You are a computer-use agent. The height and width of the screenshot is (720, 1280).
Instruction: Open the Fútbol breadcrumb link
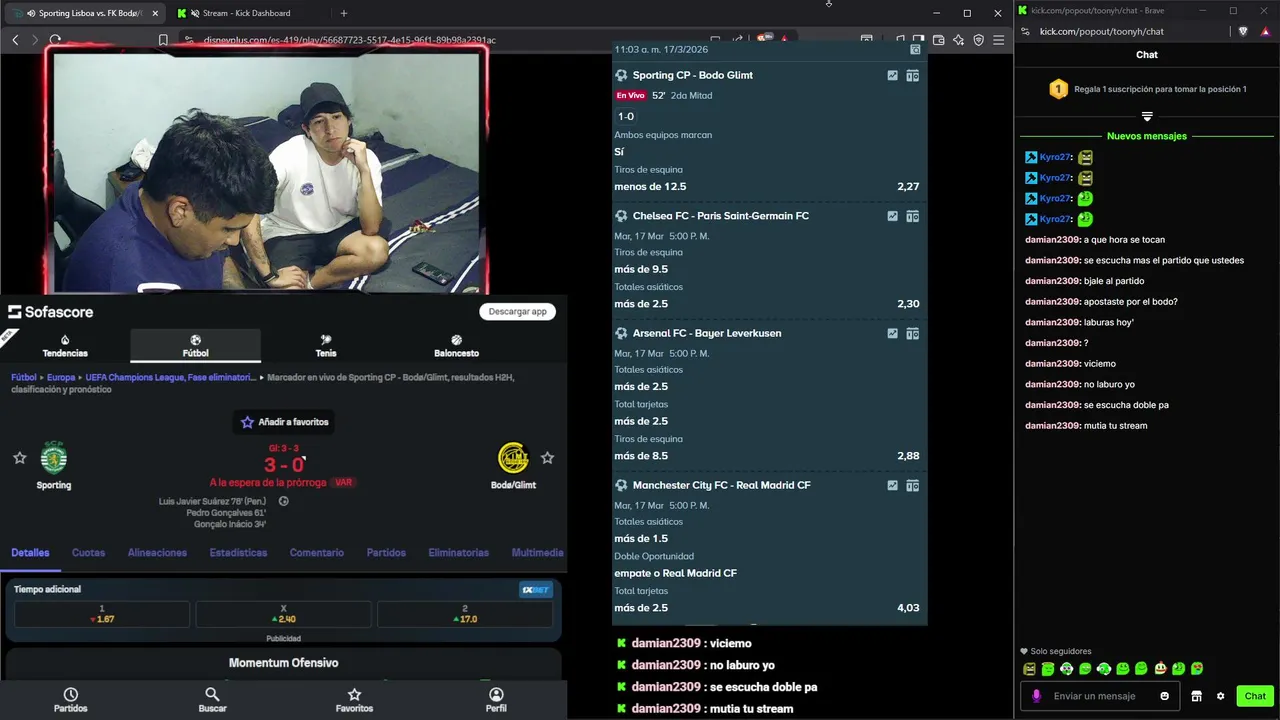(24, 378)
